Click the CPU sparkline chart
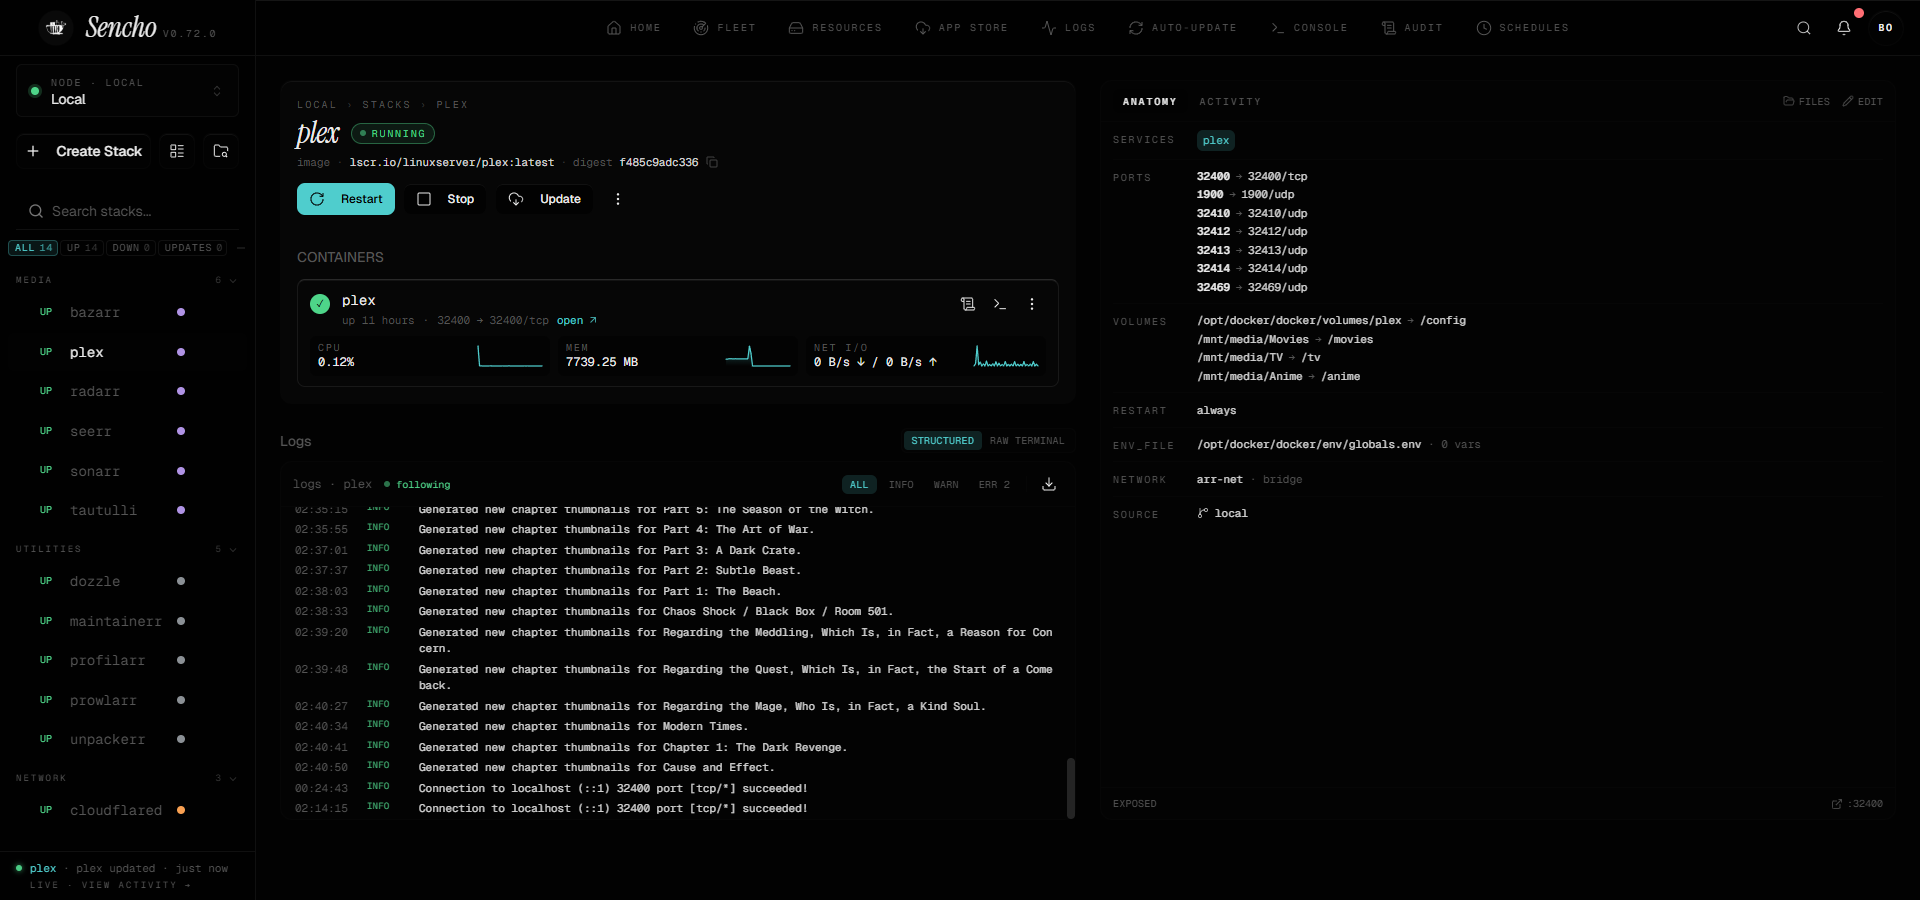 510,356
